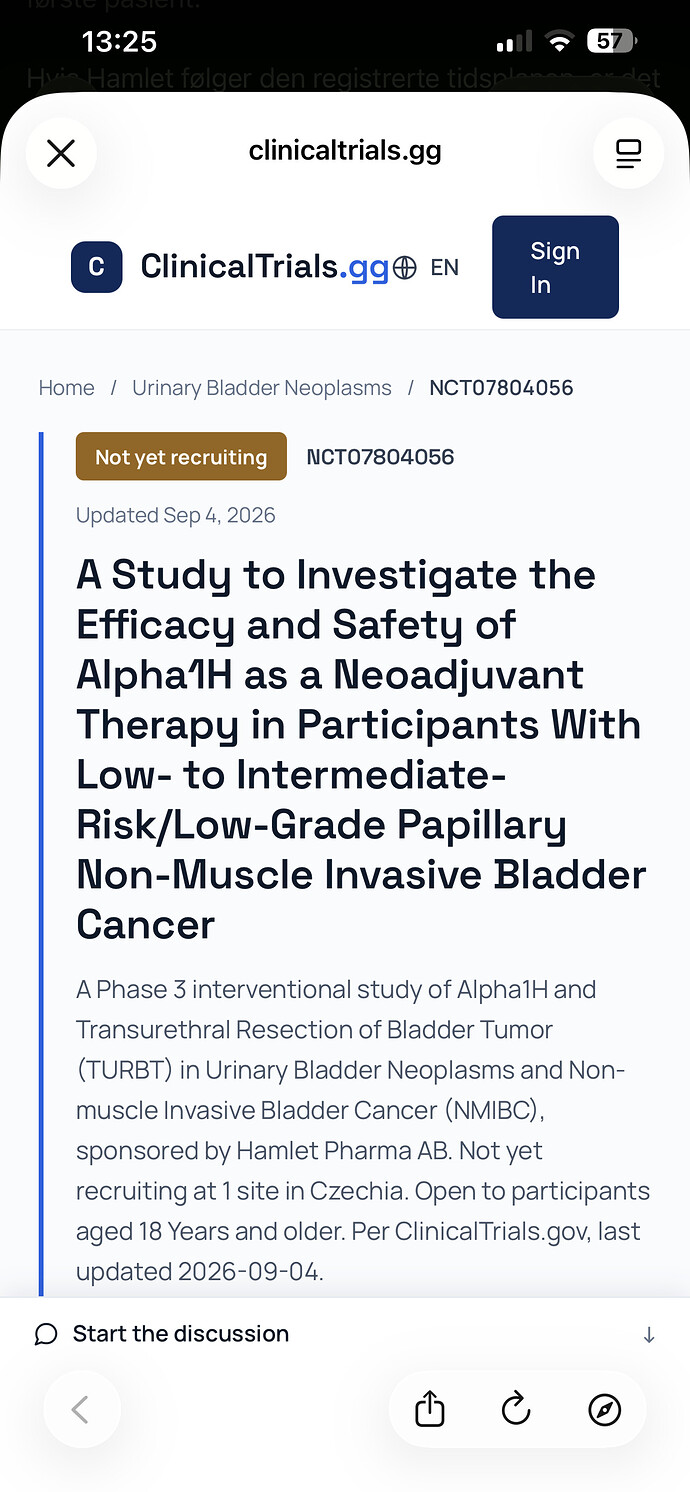Select the EN language dropdown
The width and height of the screenshot is (690, 1492).
click(445, 268)
